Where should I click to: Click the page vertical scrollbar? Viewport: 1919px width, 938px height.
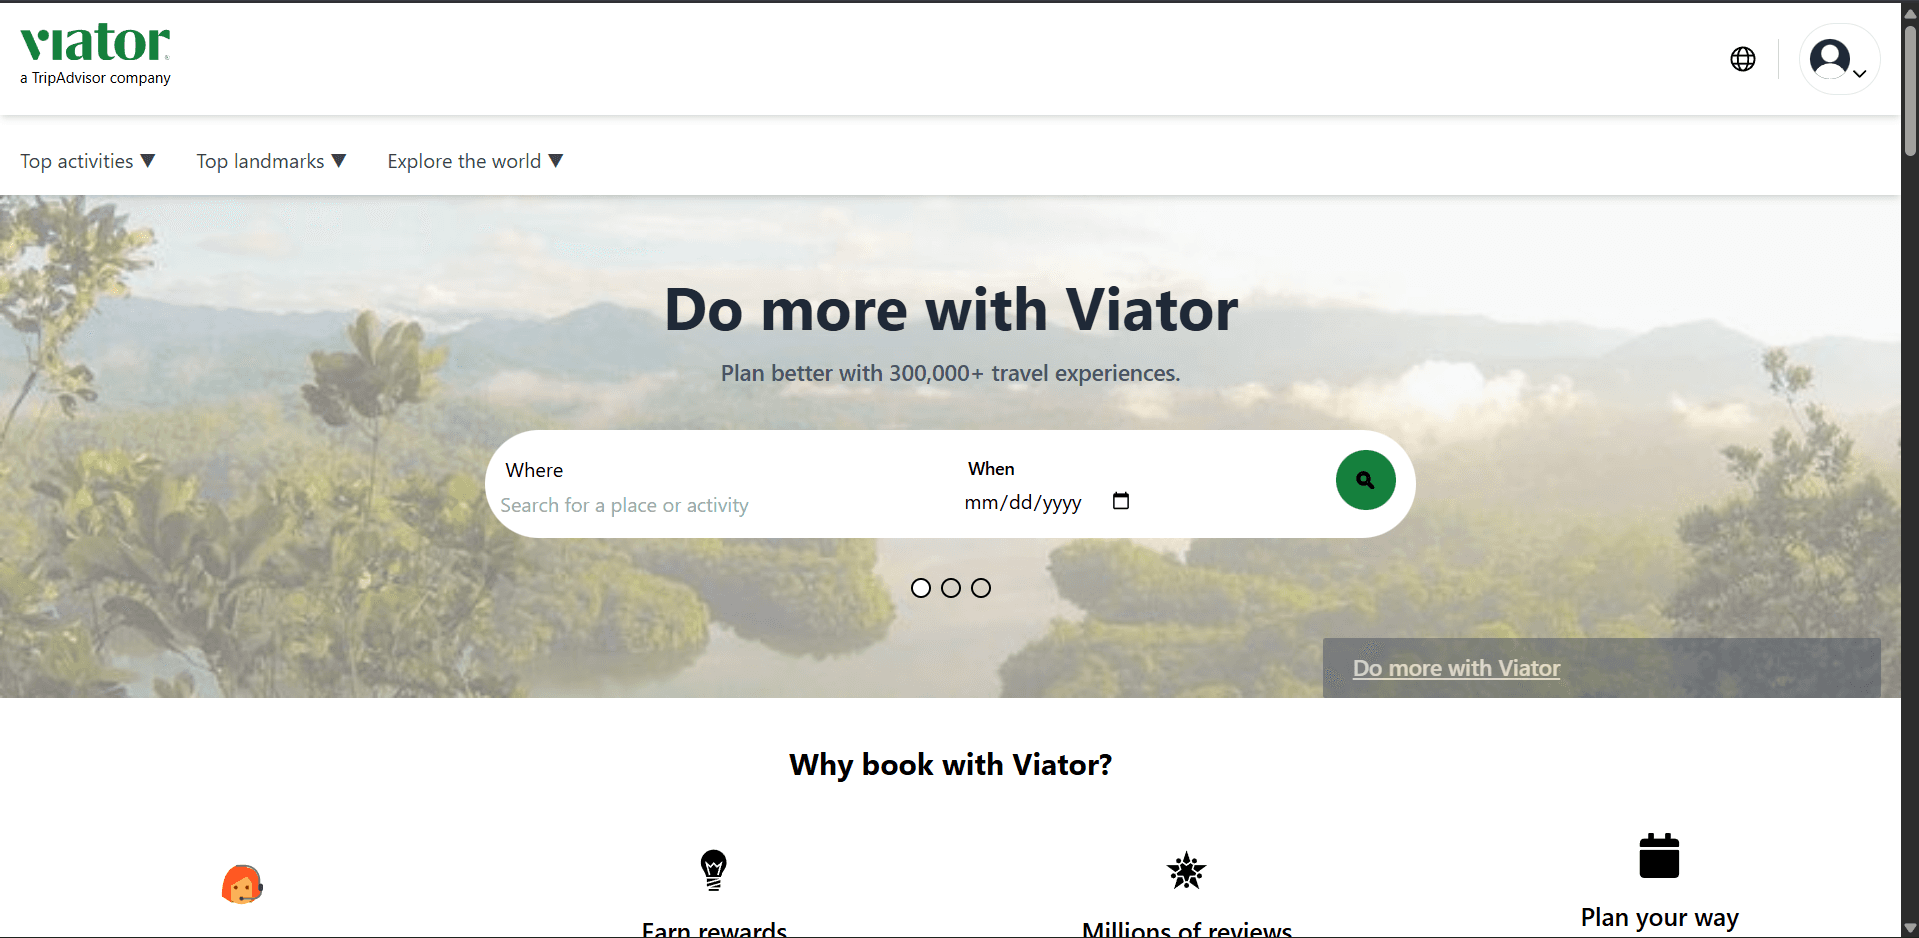(1910, 469)
